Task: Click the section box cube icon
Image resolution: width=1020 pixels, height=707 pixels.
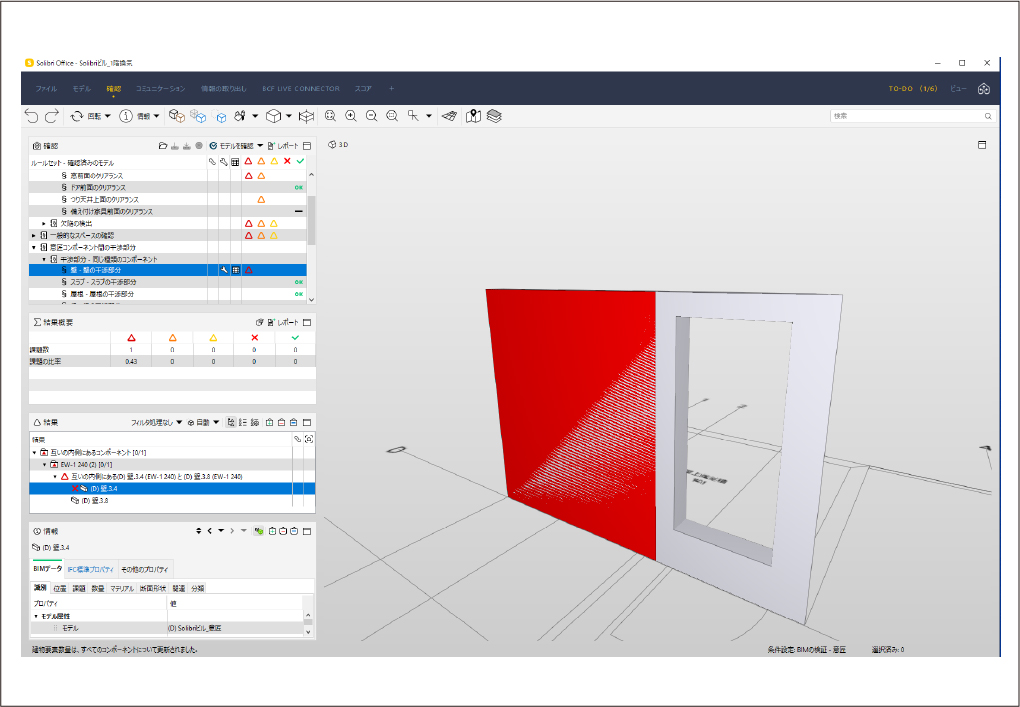Action: pos(307,116)
